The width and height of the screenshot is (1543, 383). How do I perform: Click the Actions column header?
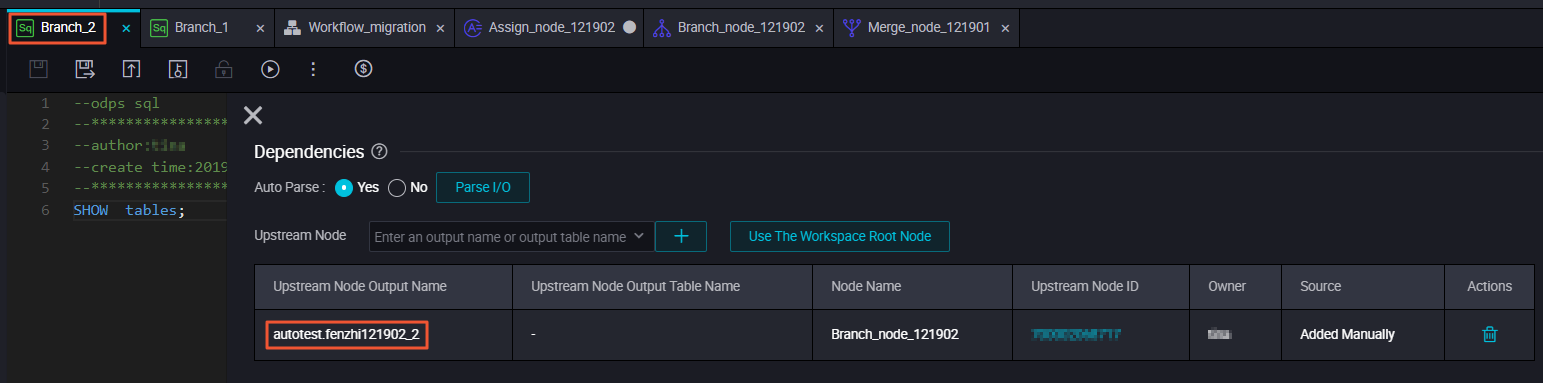(1489, 286)
